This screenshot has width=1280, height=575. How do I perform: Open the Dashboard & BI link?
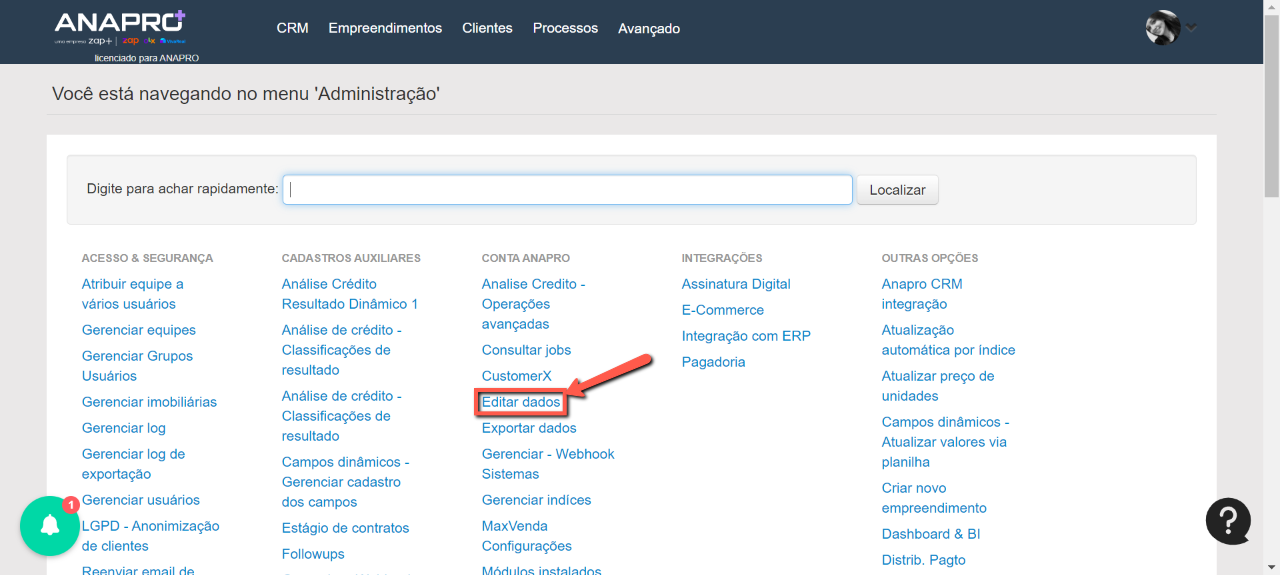click(x=930, y=534)
